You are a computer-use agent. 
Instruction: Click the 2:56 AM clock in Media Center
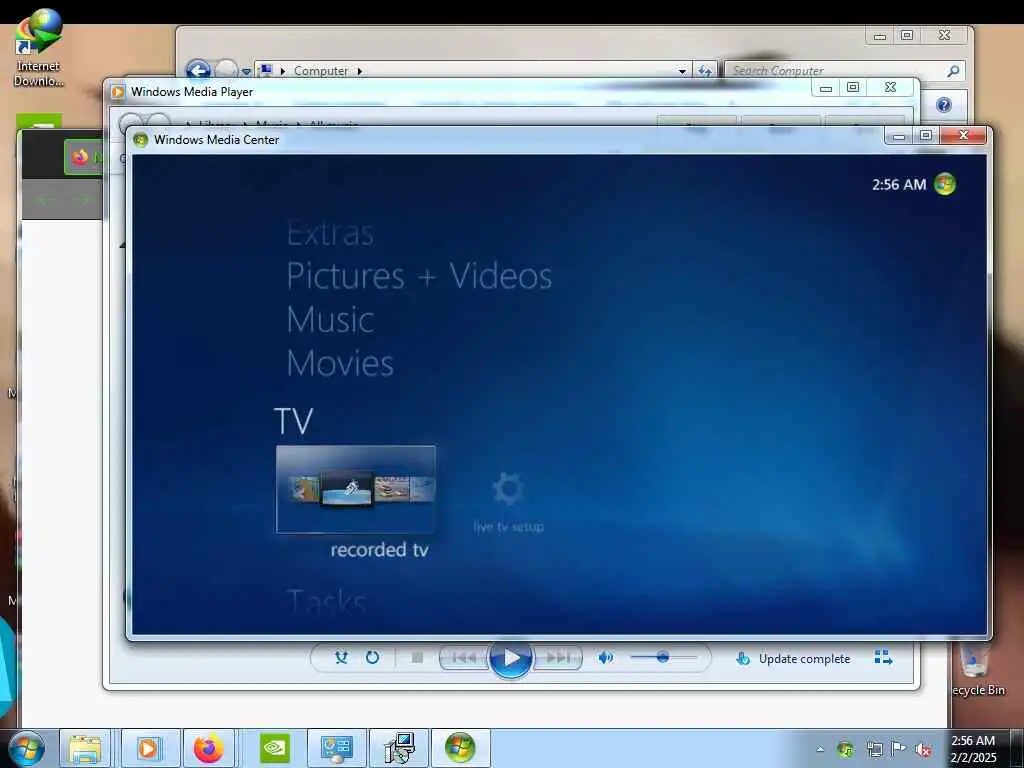899,185
